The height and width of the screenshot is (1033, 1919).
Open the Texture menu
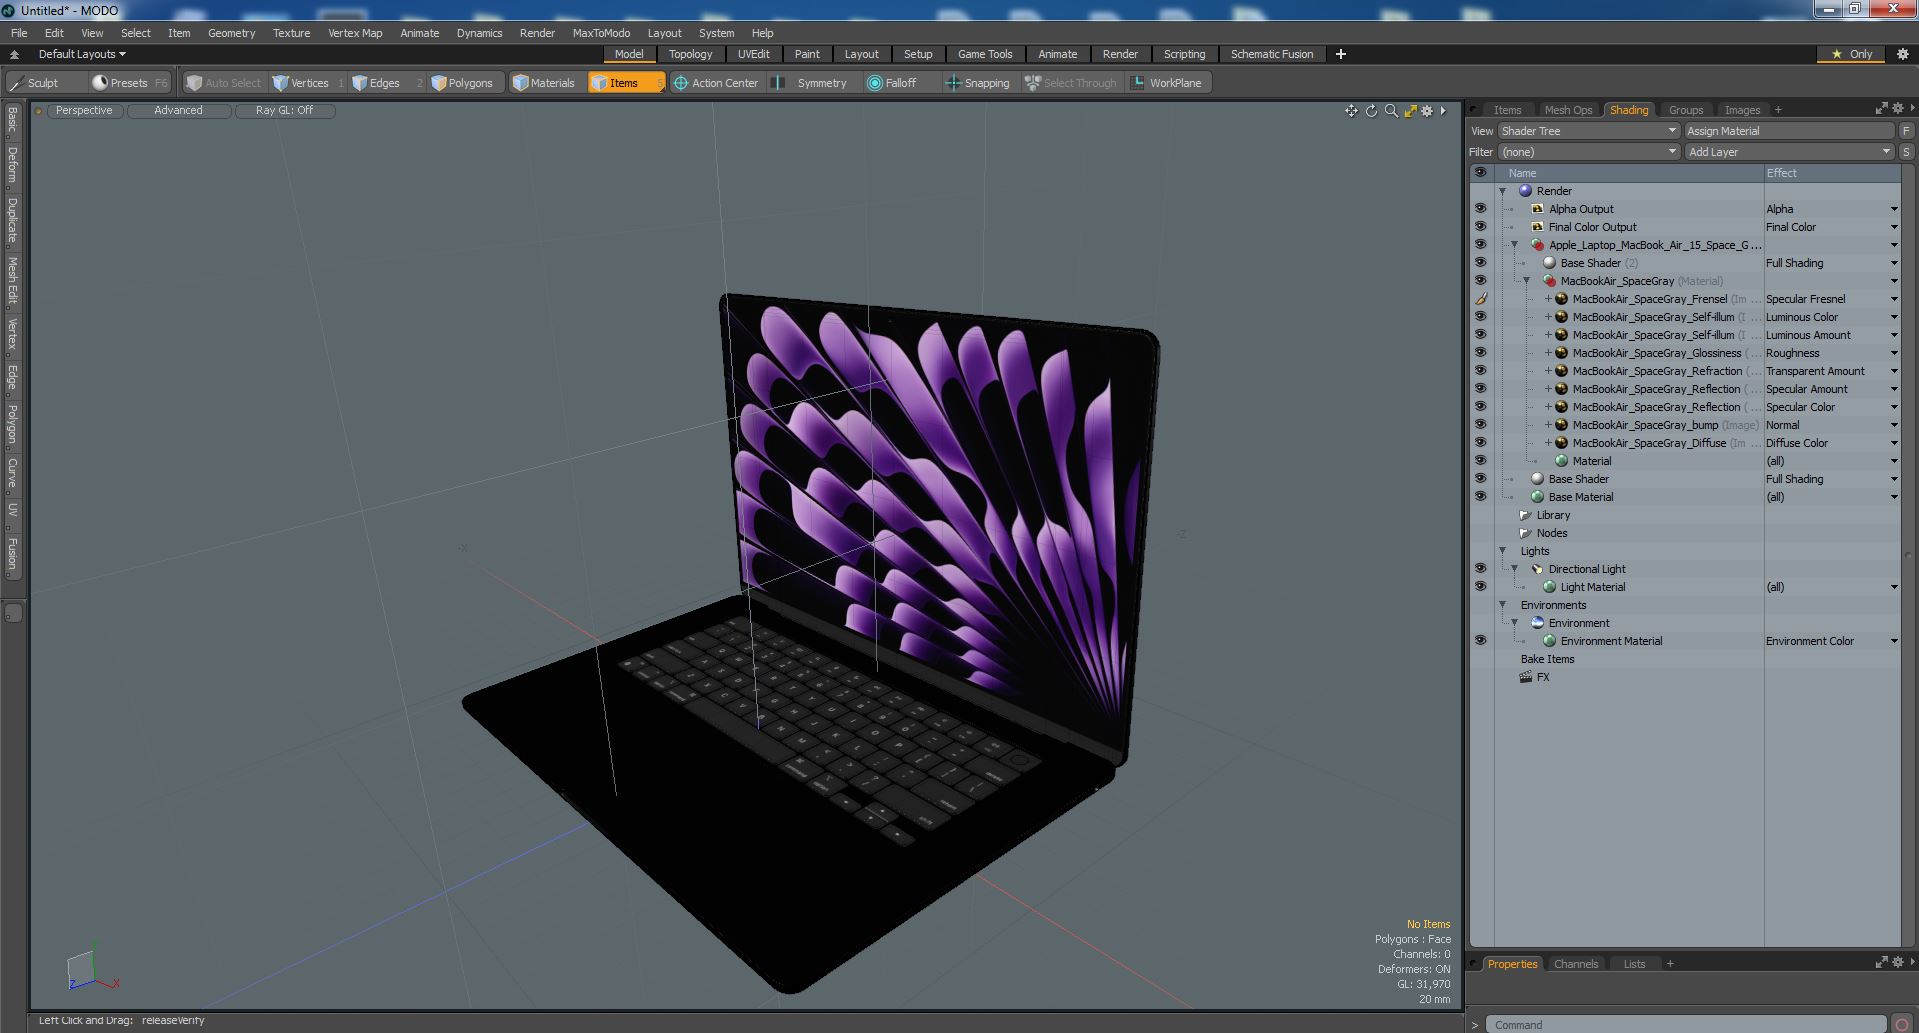[x=291, y=33]
